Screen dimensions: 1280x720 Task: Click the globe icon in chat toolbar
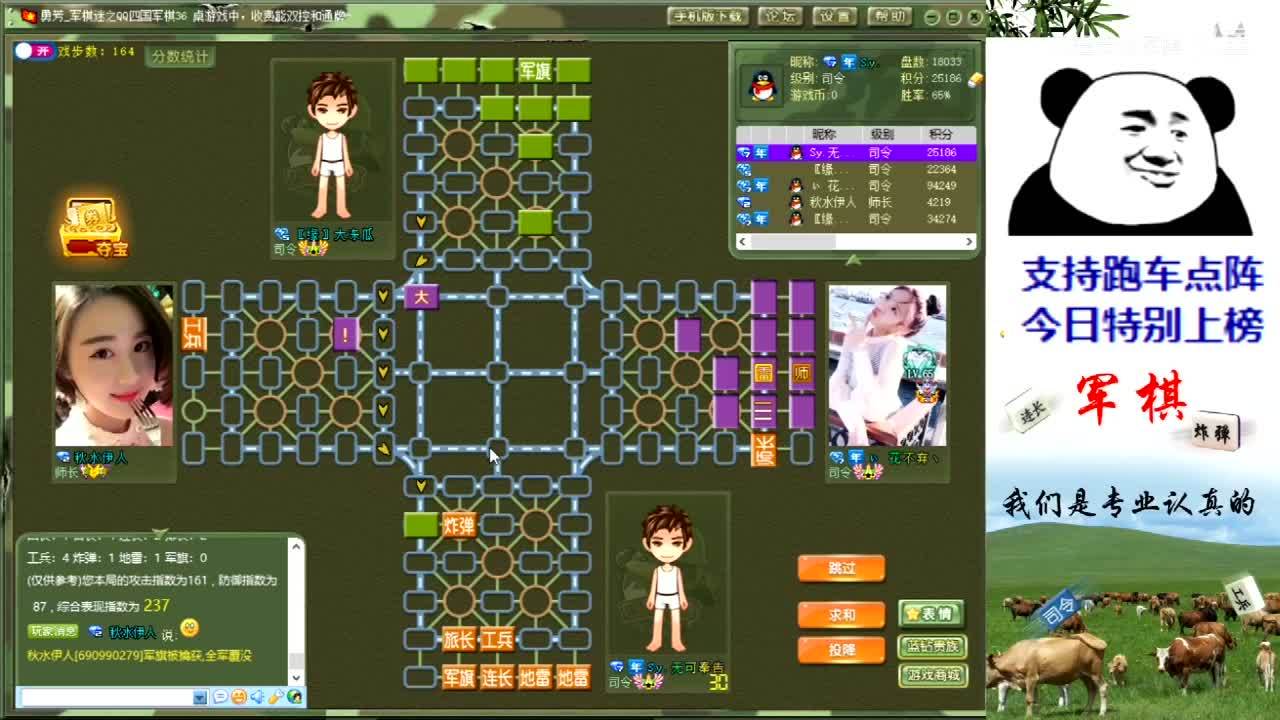click(x=294, y=697)
